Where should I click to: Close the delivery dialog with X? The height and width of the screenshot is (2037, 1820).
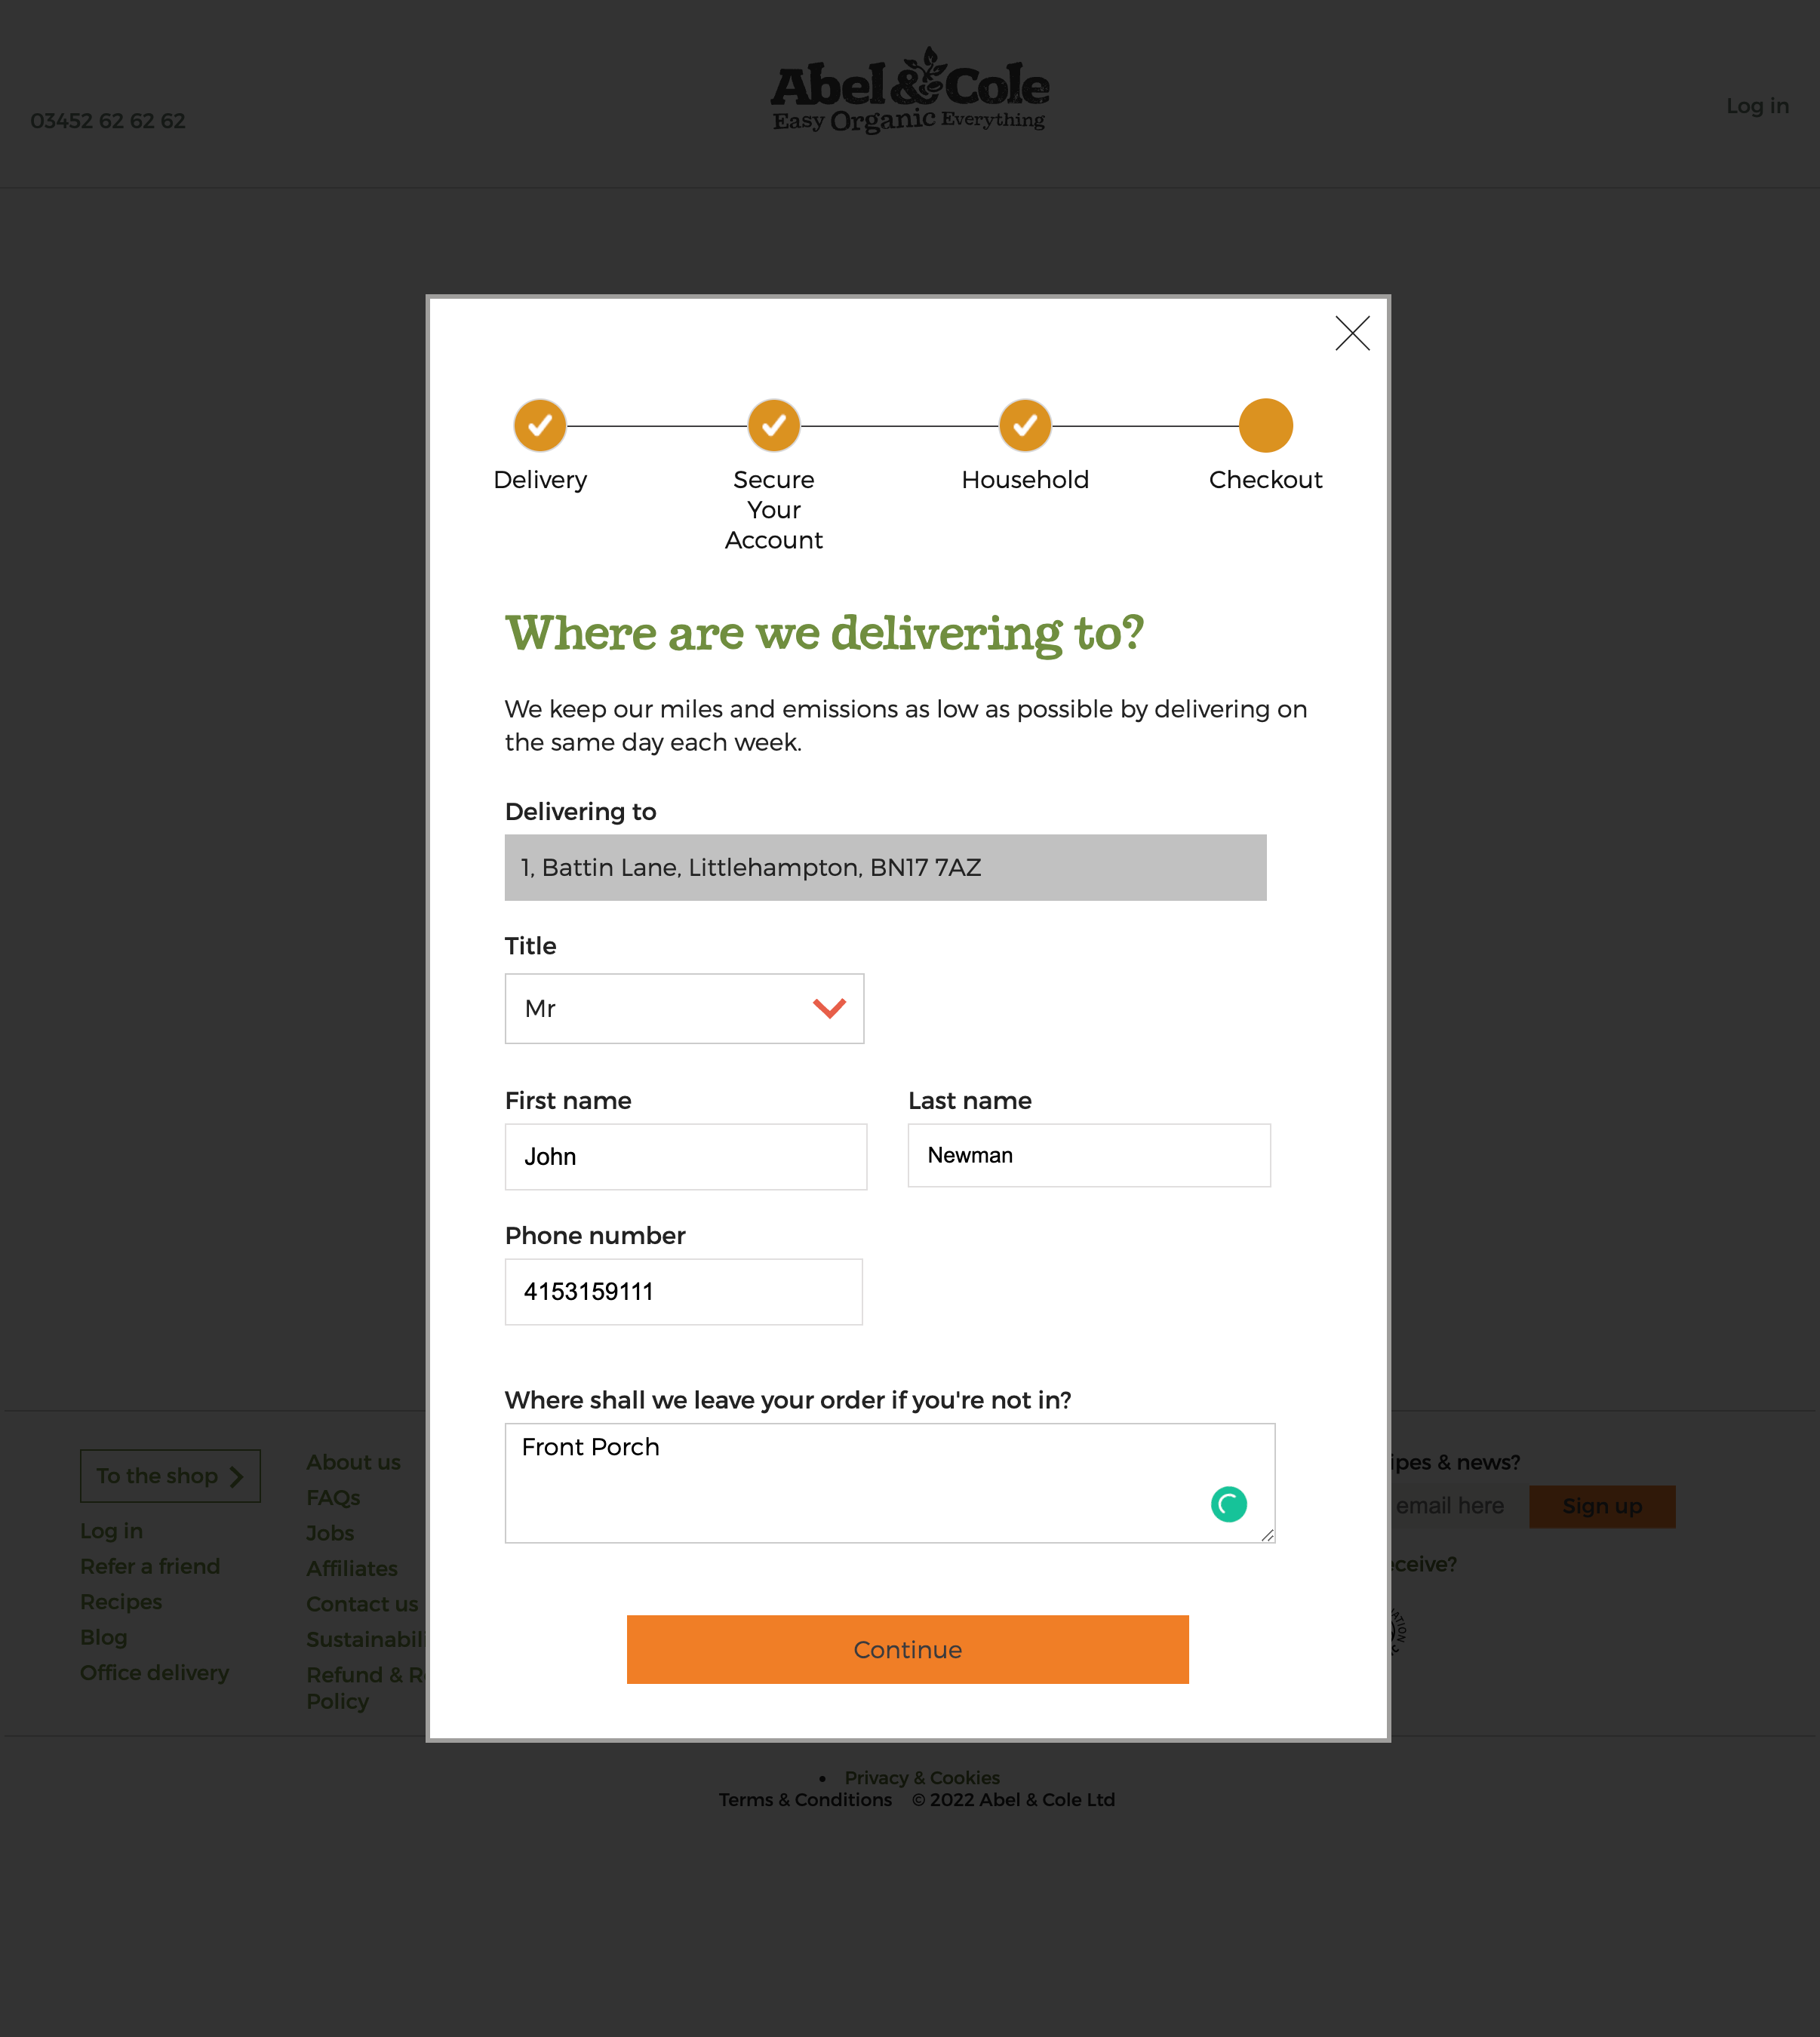1352,334
